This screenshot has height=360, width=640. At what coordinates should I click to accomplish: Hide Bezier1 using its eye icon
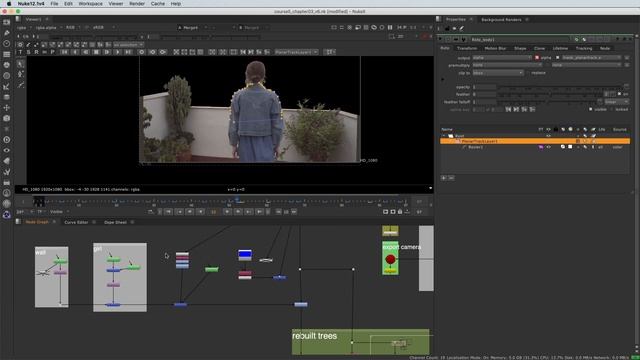549,147
